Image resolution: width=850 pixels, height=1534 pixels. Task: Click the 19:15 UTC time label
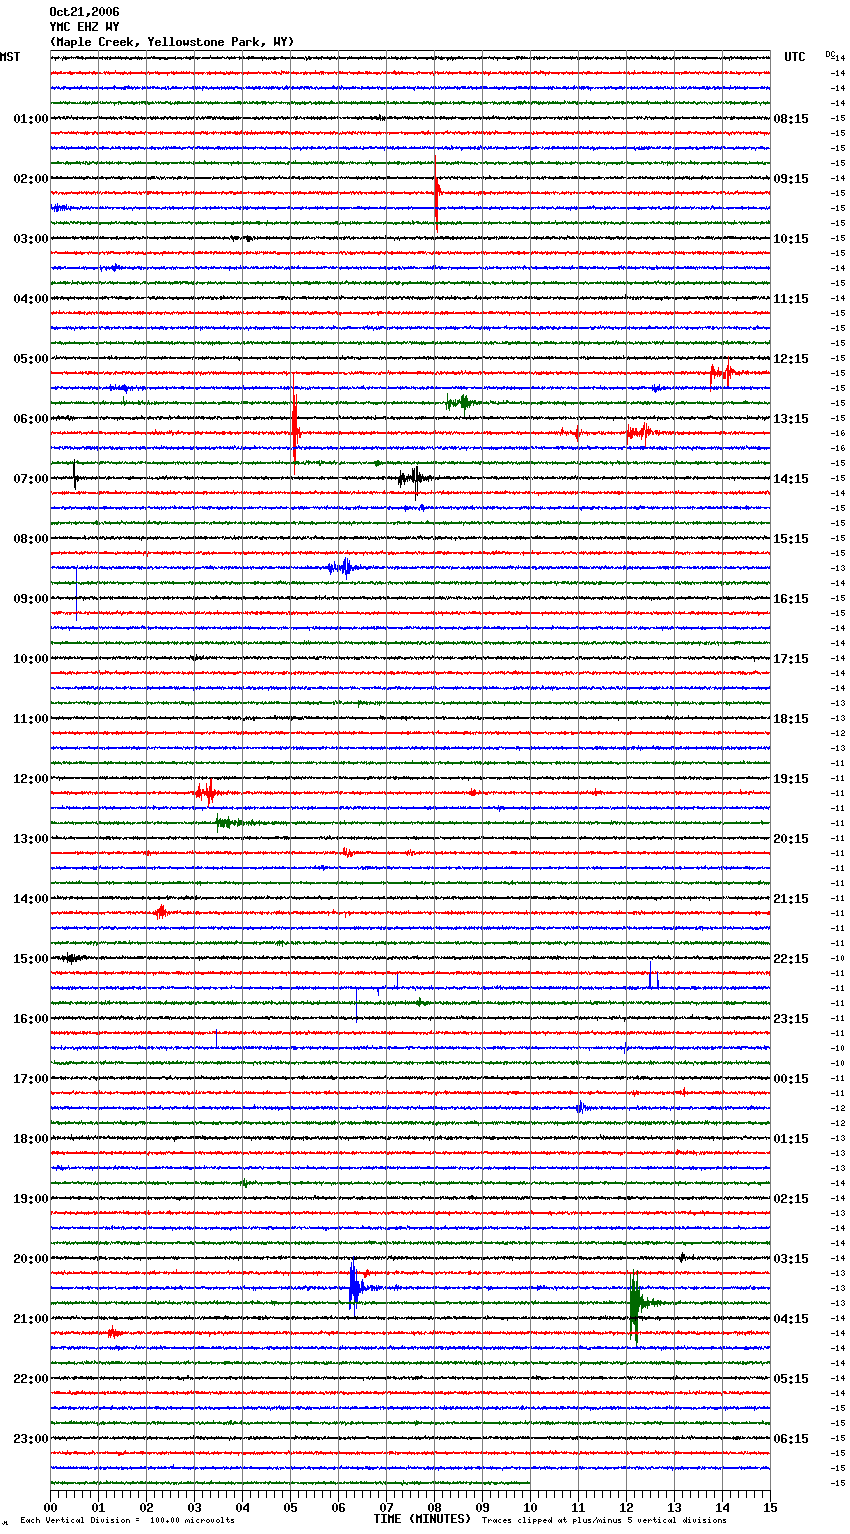click(791, 779)
